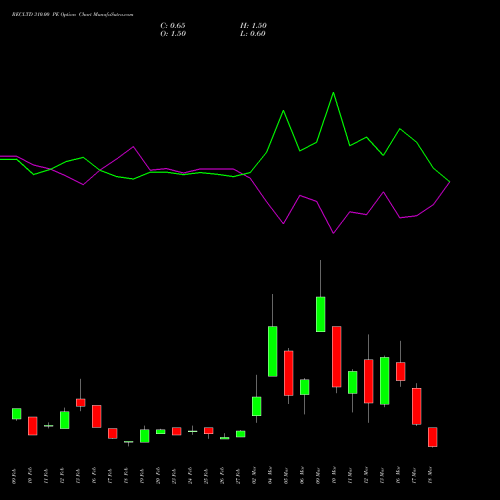Click the red candlestick for 16 Feb
Image resolution: width=500 pixels, height=500 pixels.
click(x=97, y=416)
